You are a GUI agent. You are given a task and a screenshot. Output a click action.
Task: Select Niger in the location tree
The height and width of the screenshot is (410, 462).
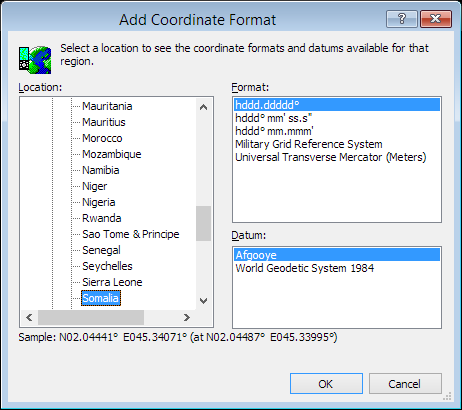(95, 186)
